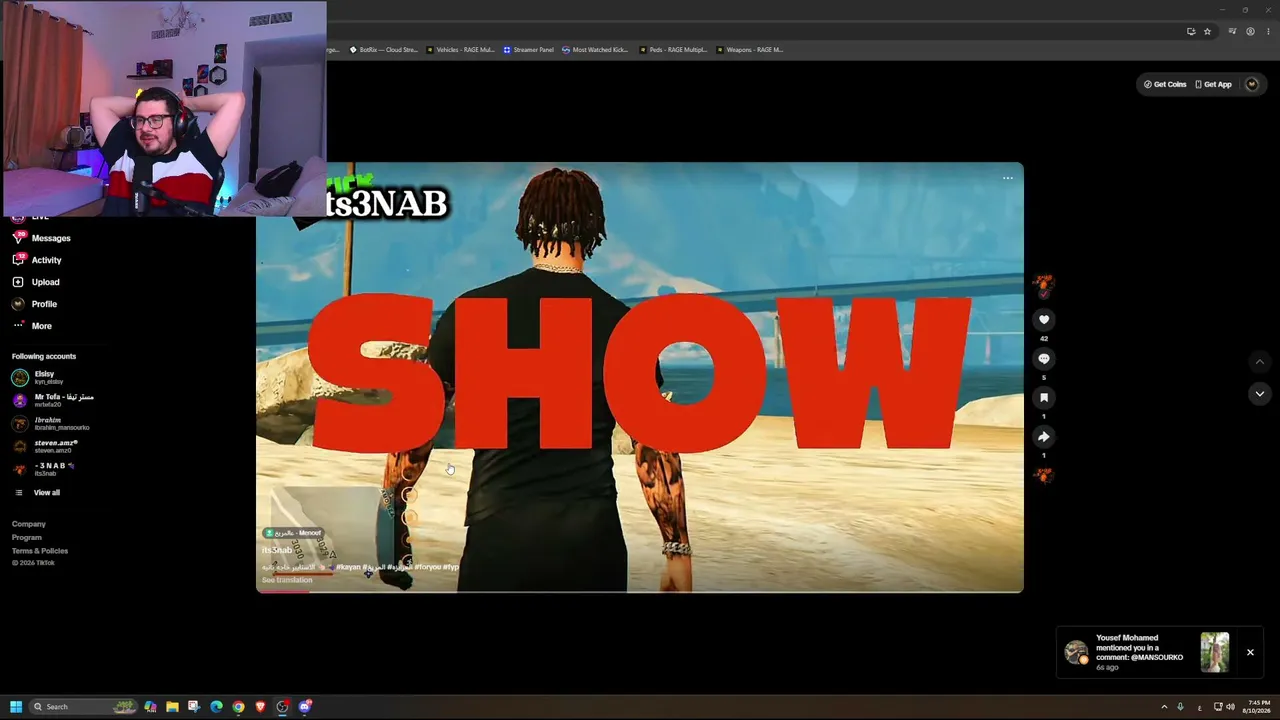This screenshot has height=720, width=1280.
Task: Open the Windows Start menu
Action: point(16,707)
